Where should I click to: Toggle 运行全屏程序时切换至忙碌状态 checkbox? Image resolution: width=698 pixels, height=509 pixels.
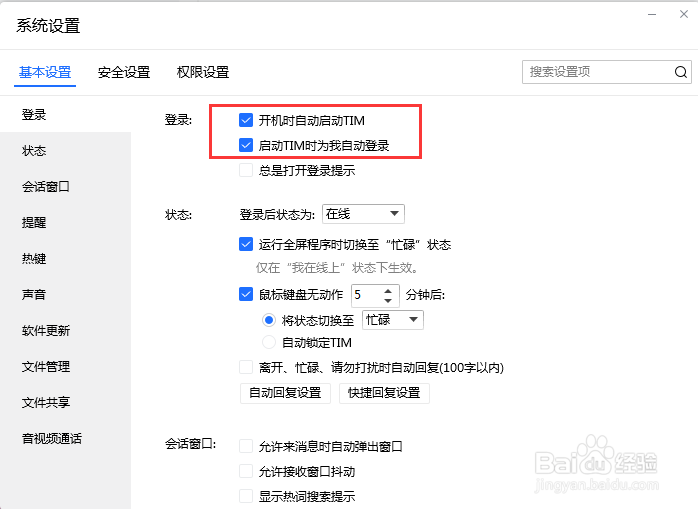pos(246,244)
